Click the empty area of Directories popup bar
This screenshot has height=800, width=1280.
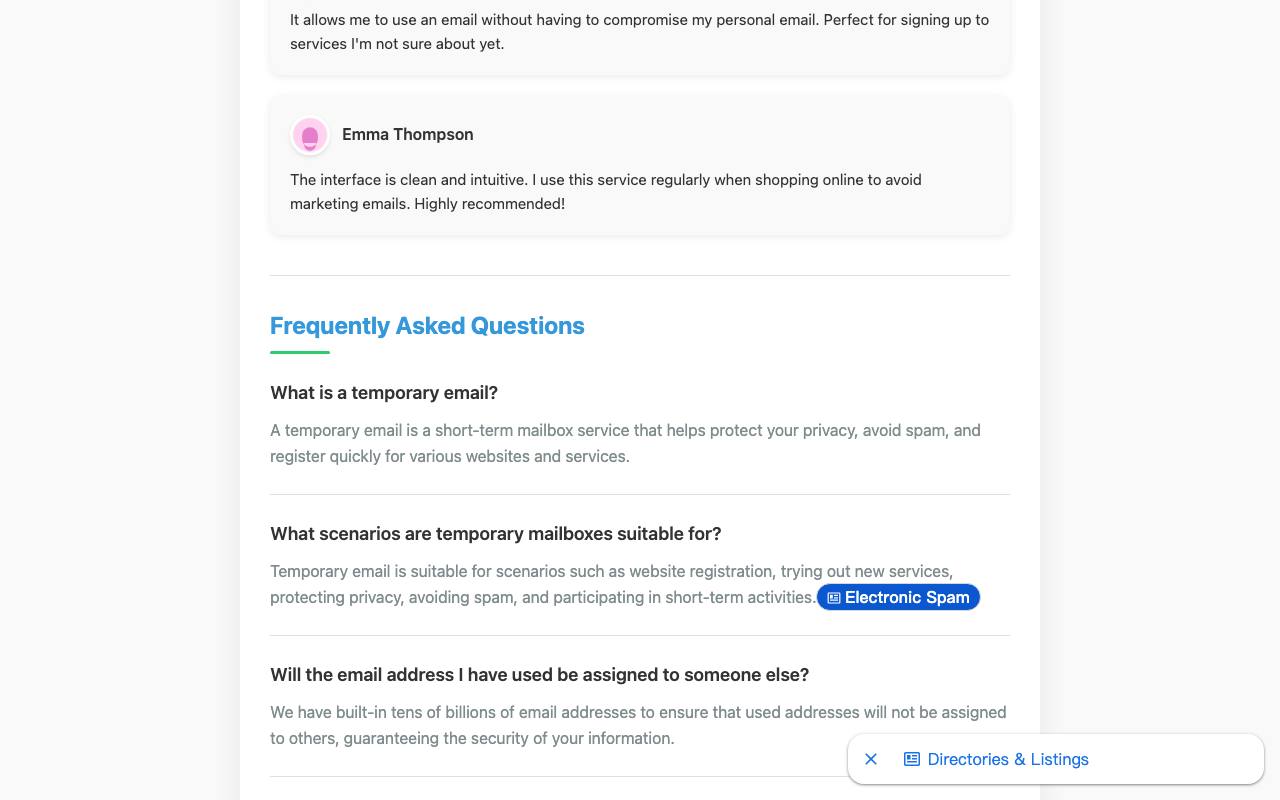click(x=1175, y=759)
